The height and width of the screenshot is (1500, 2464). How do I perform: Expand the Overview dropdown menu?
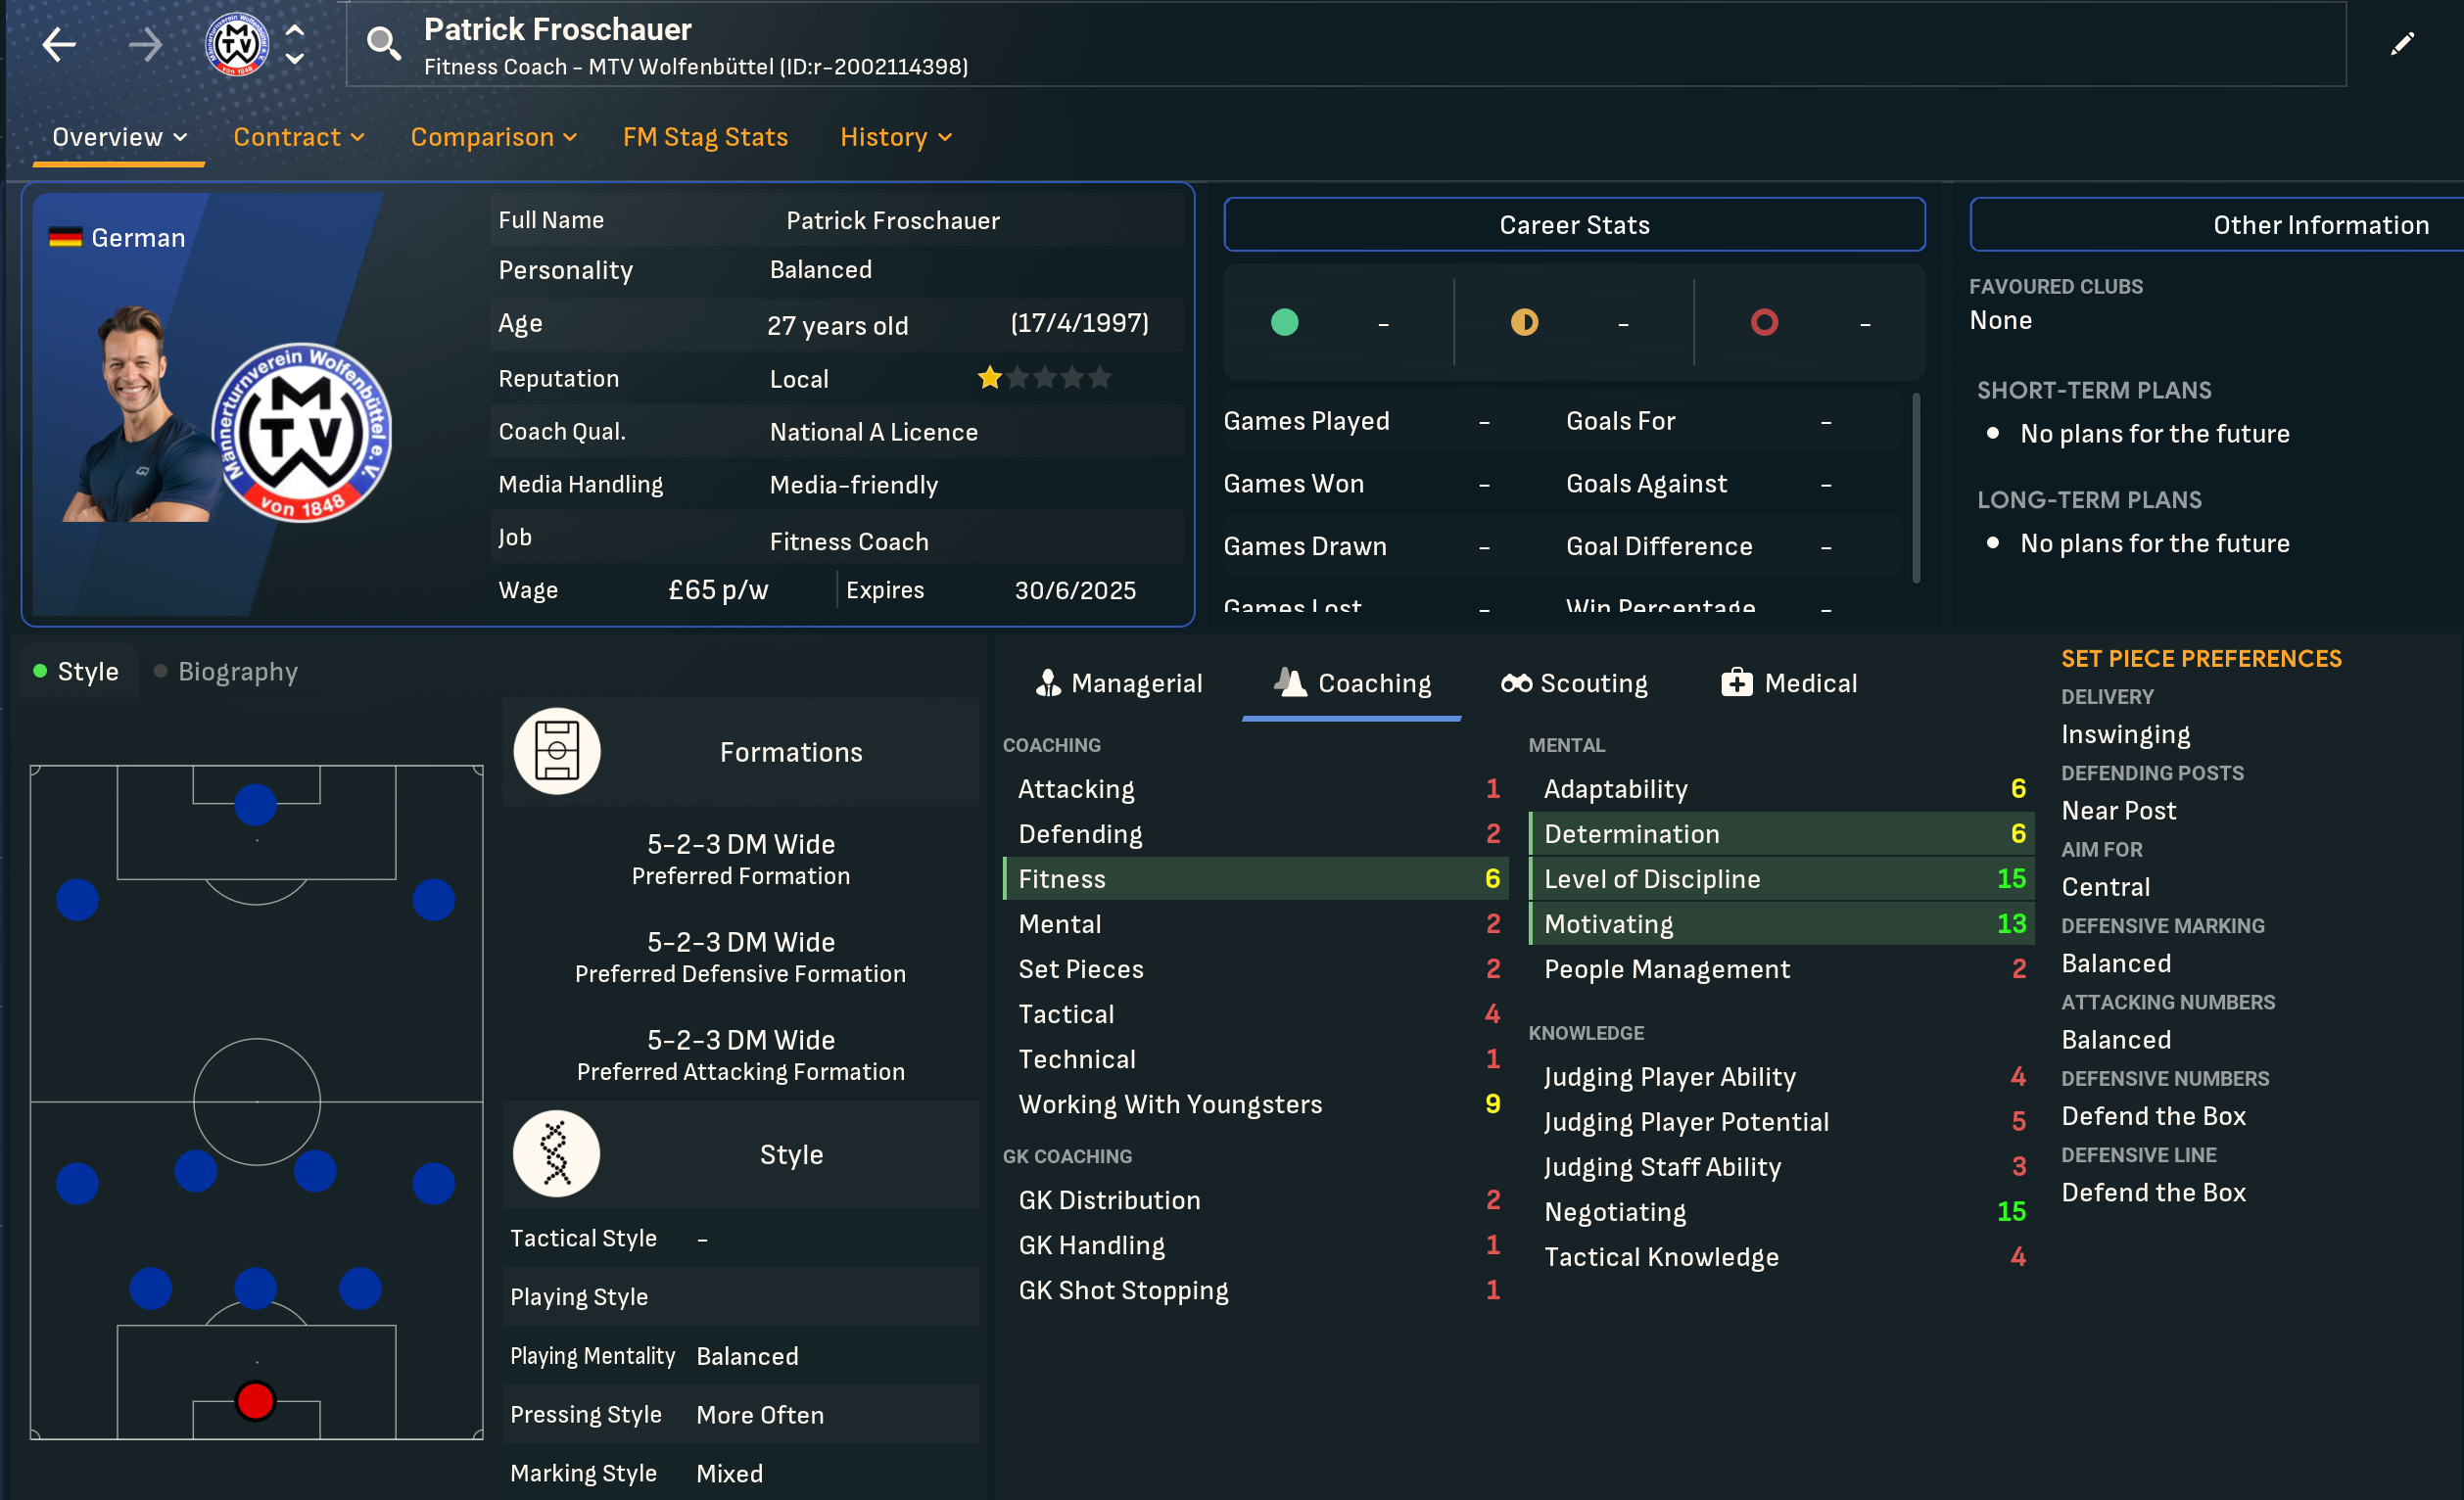pos(119,137)
